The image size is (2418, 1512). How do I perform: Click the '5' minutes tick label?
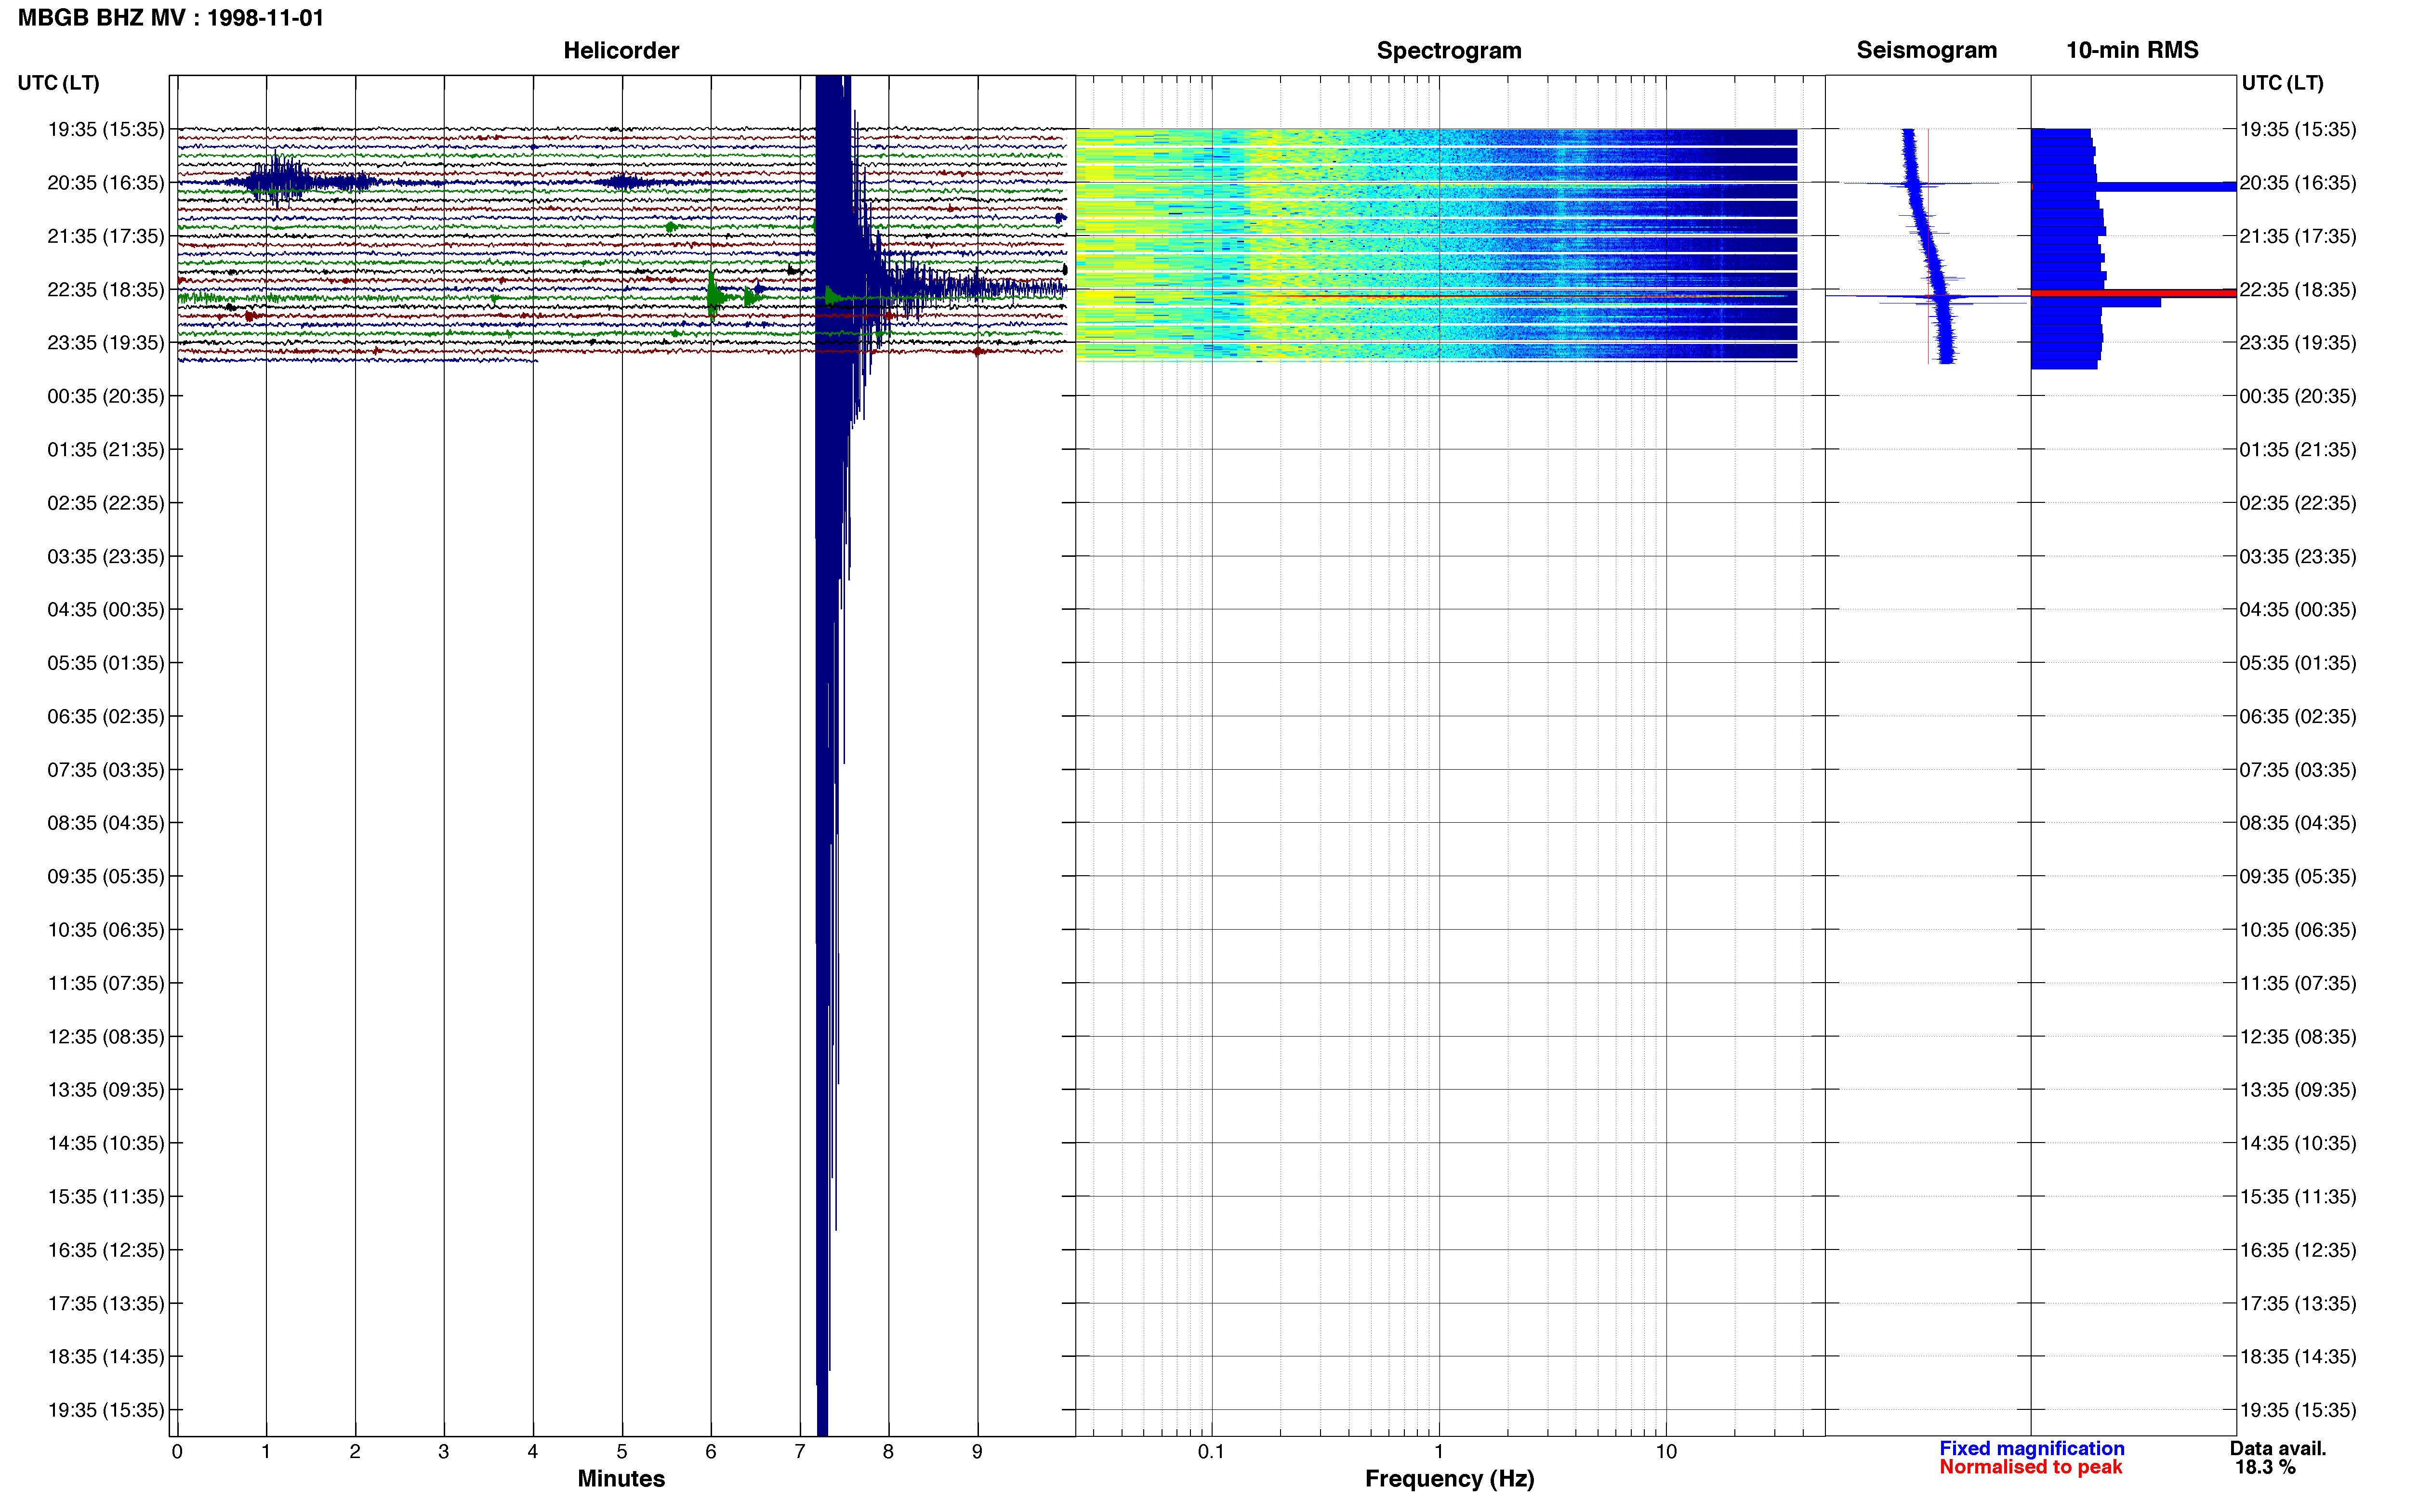pos(622,1452)
